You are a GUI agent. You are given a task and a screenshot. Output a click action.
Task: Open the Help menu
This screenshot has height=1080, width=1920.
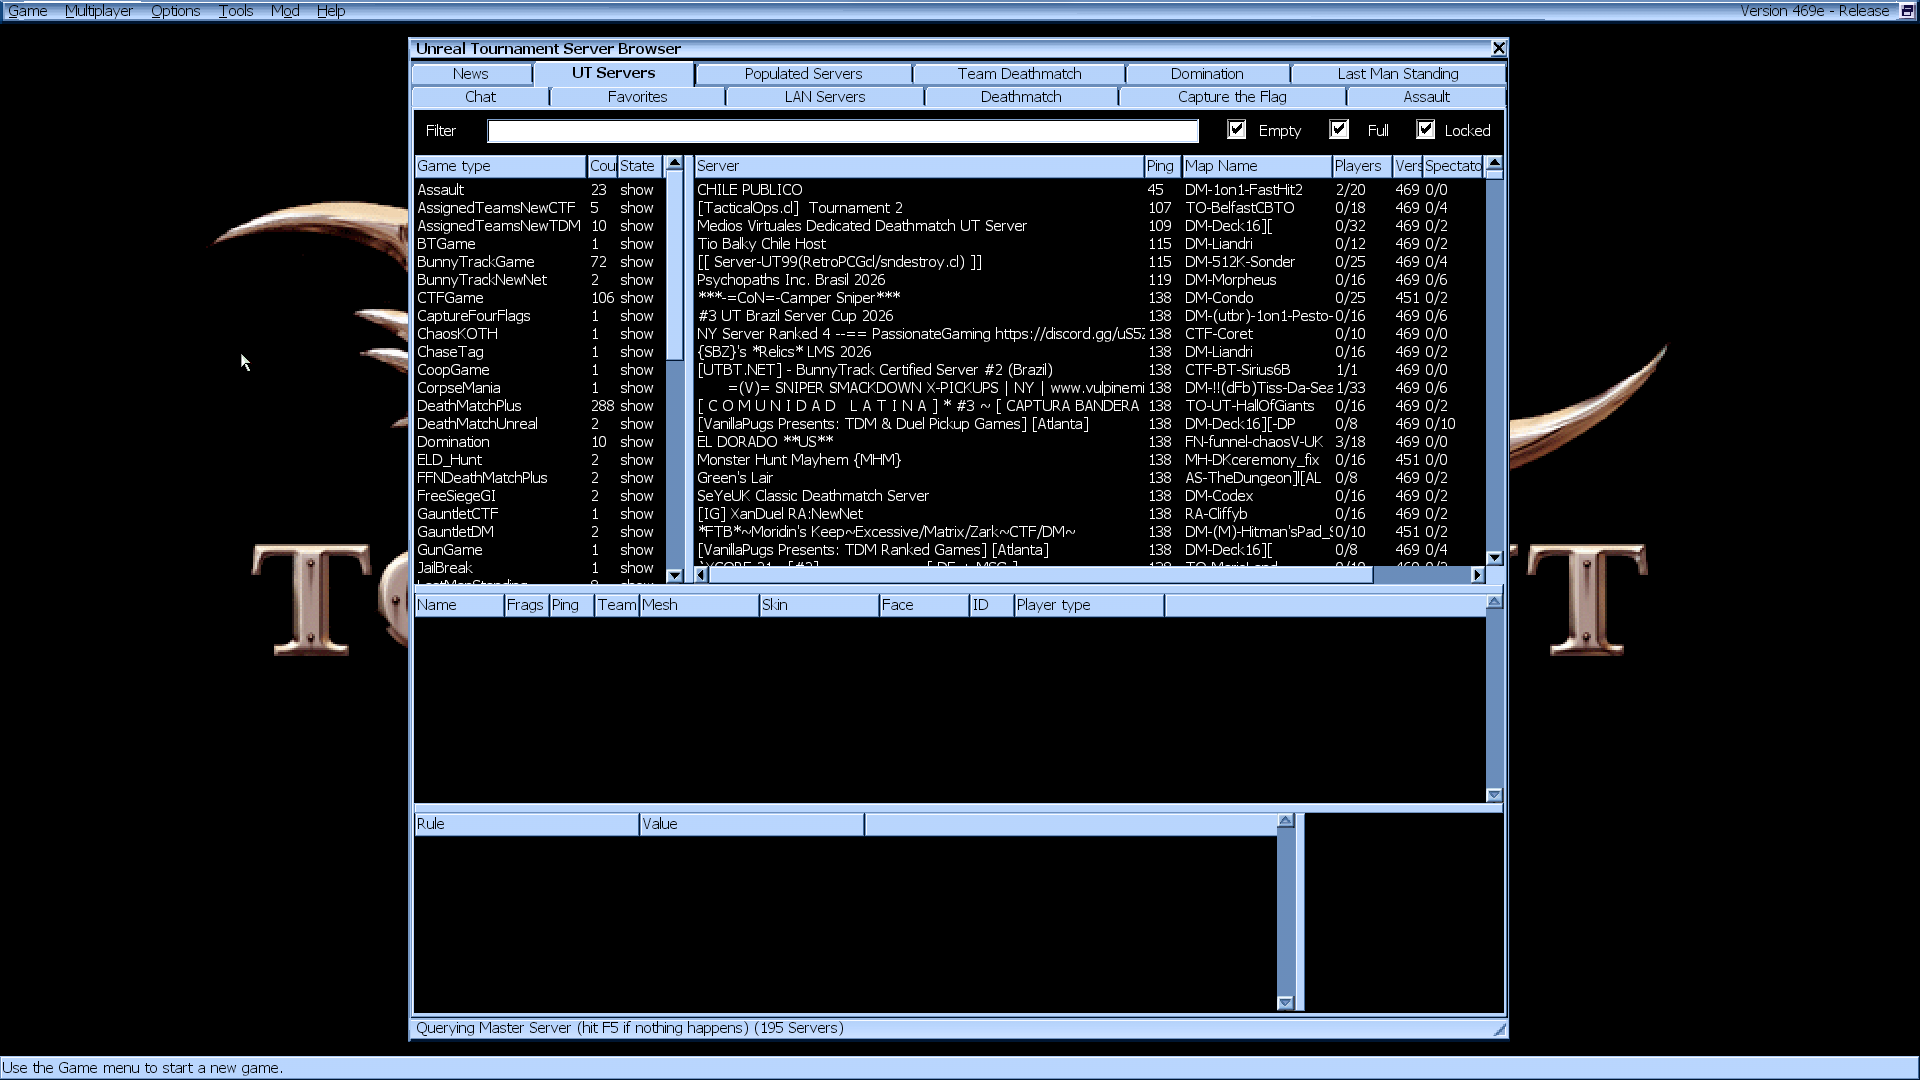(x=331, y=11)
